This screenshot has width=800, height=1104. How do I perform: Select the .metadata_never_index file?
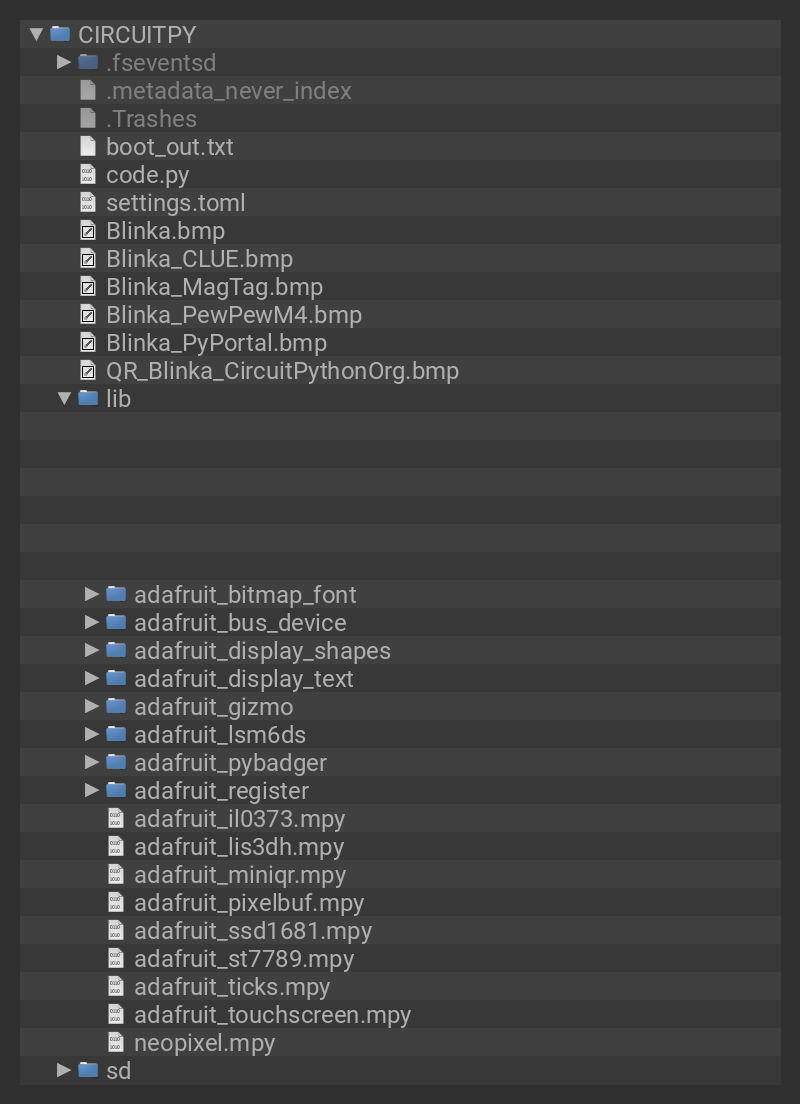point(228,91)
